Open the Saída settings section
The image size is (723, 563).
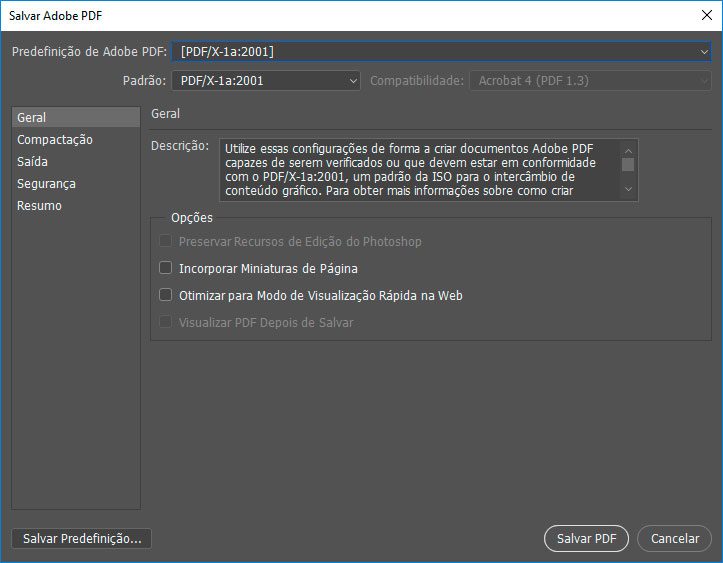[33, 162]
